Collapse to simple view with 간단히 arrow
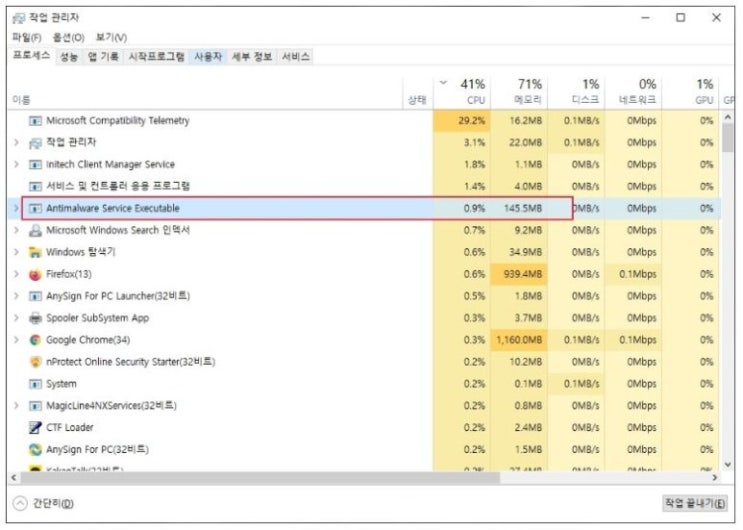 [x=20, y=503]
